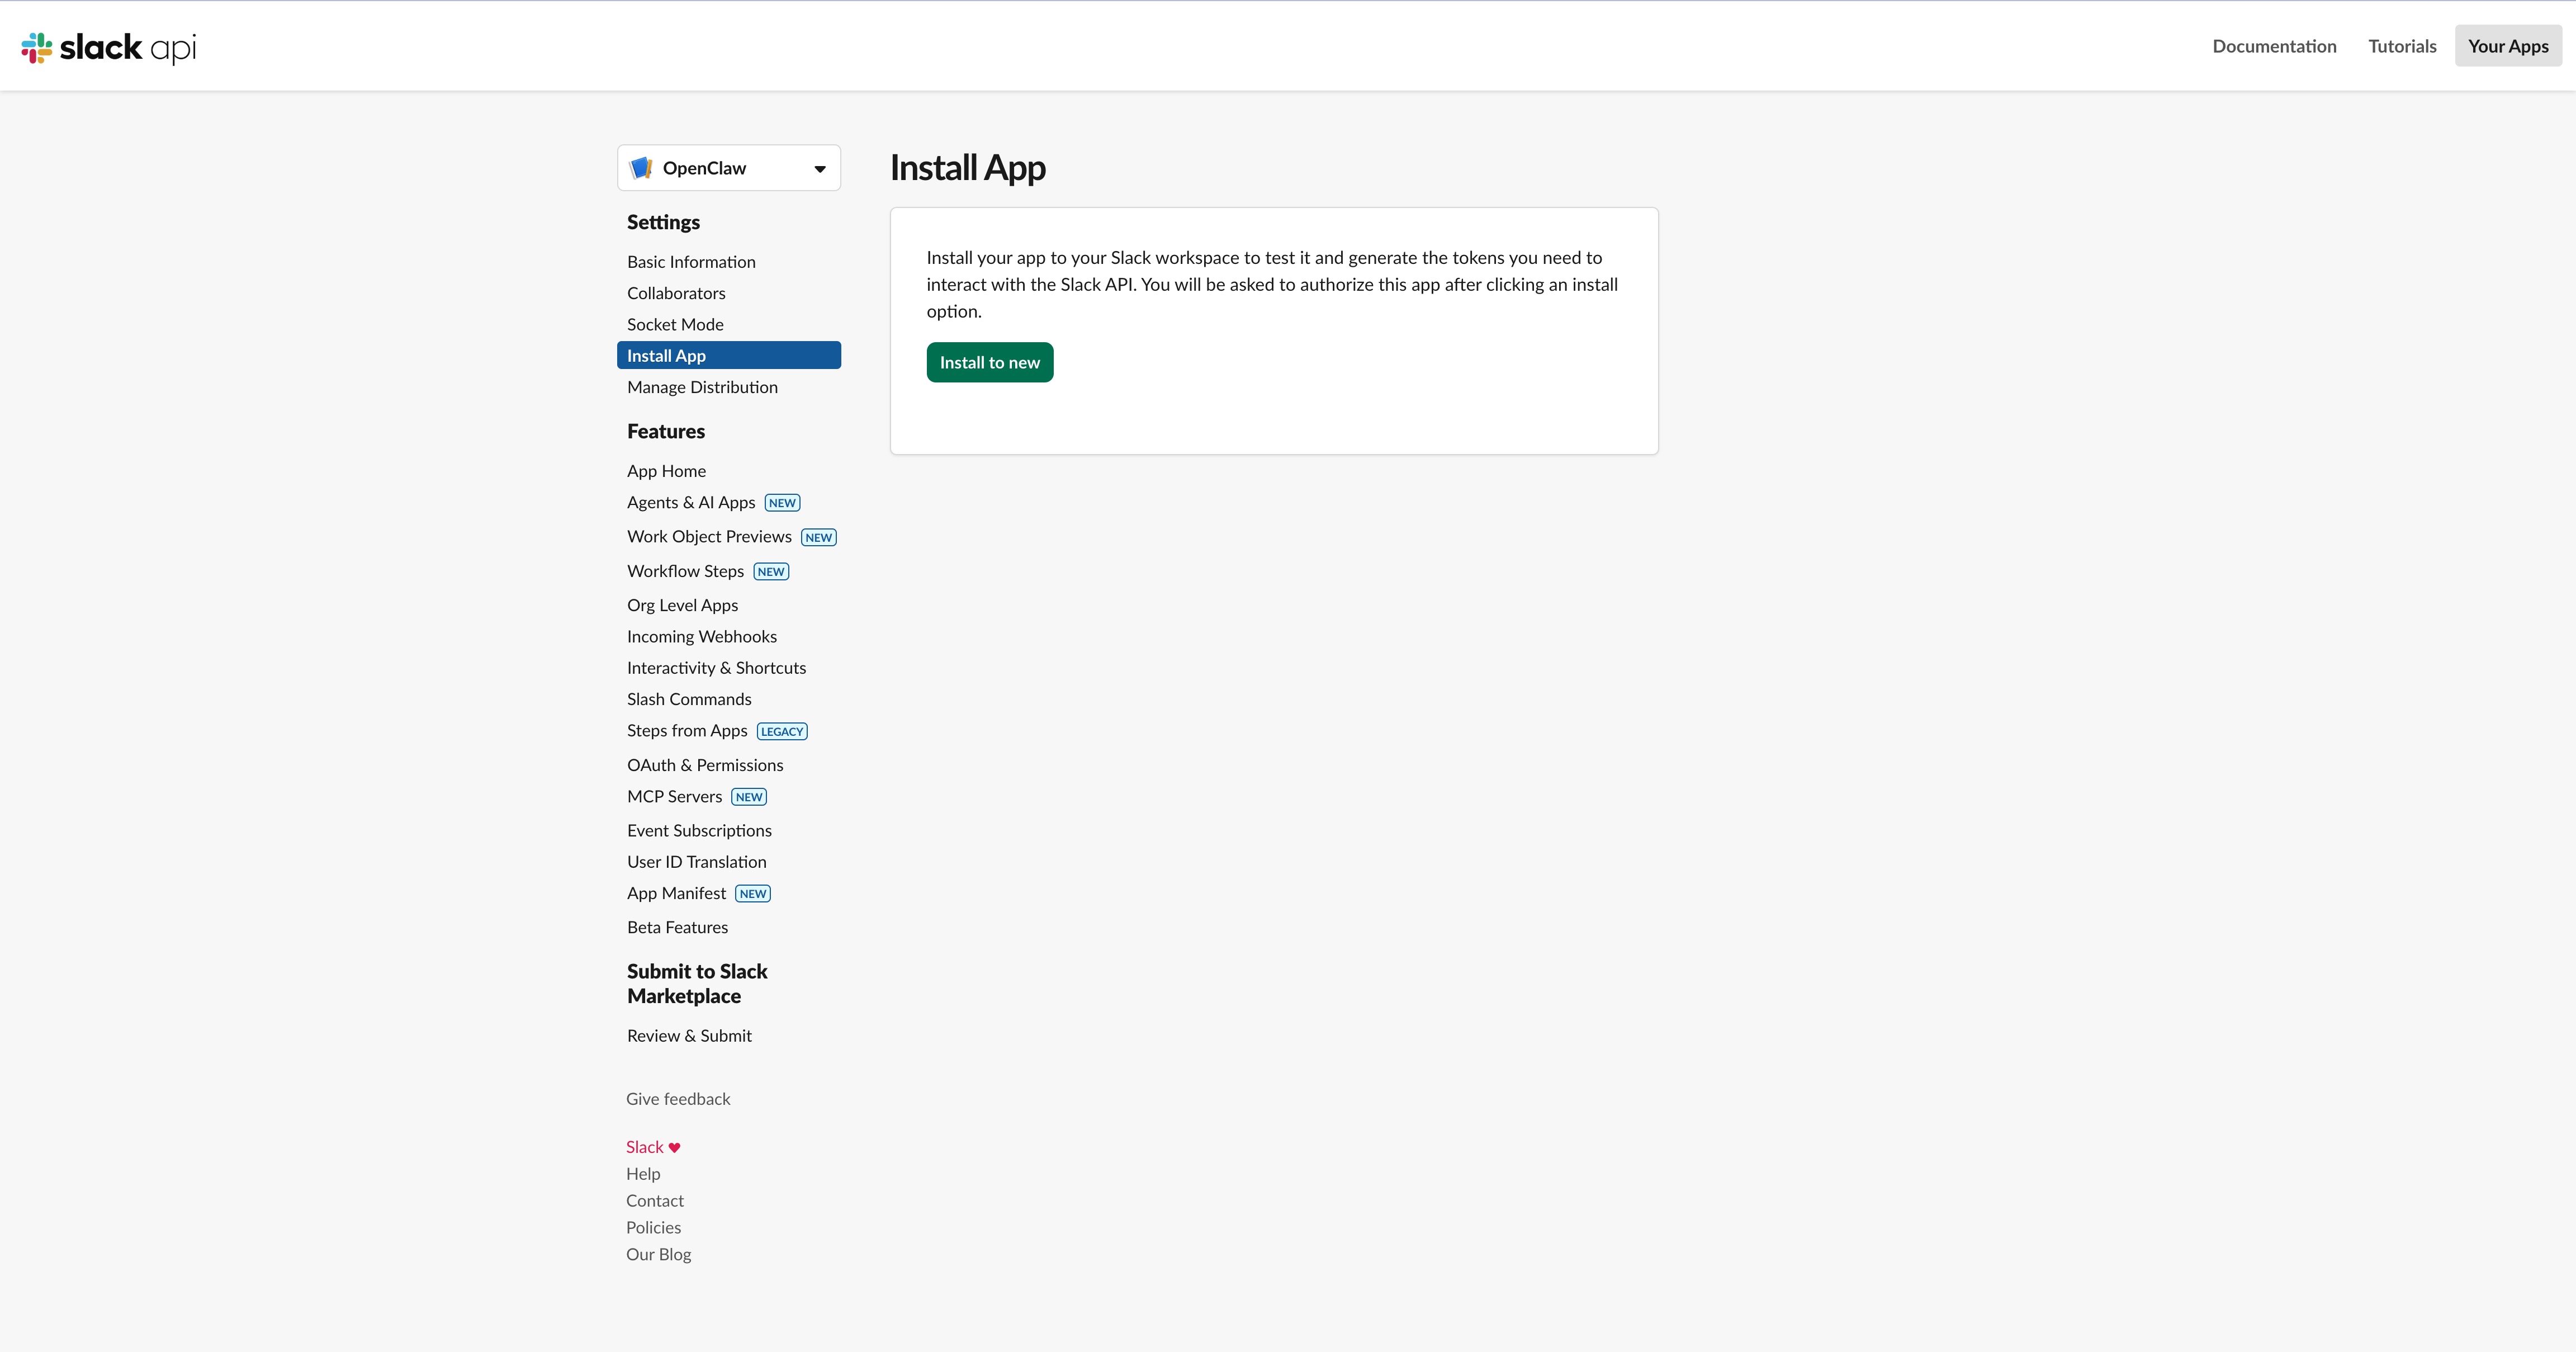Open the Collaborators page

[x=676, y=293]
